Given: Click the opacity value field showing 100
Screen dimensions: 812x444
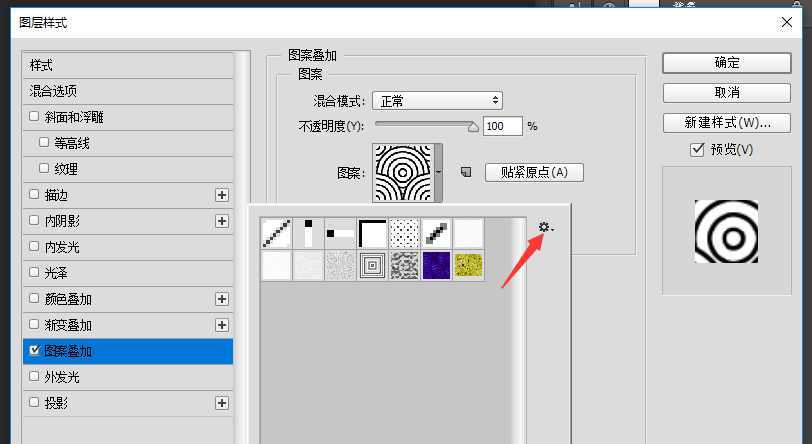Looking at the screenshot, I should pyautogui.click(x=502, y=126).
